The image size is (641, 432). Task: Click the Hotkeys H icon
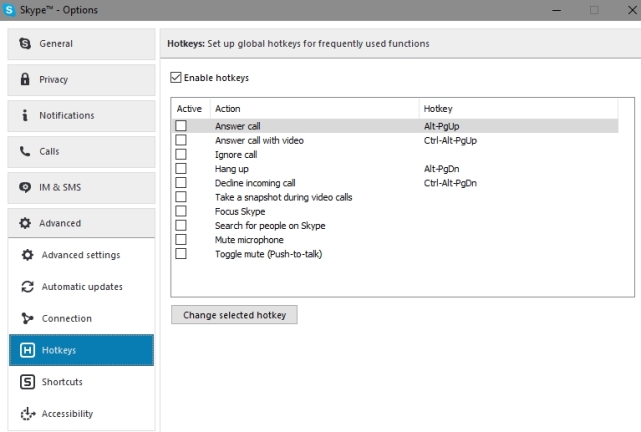27,350
